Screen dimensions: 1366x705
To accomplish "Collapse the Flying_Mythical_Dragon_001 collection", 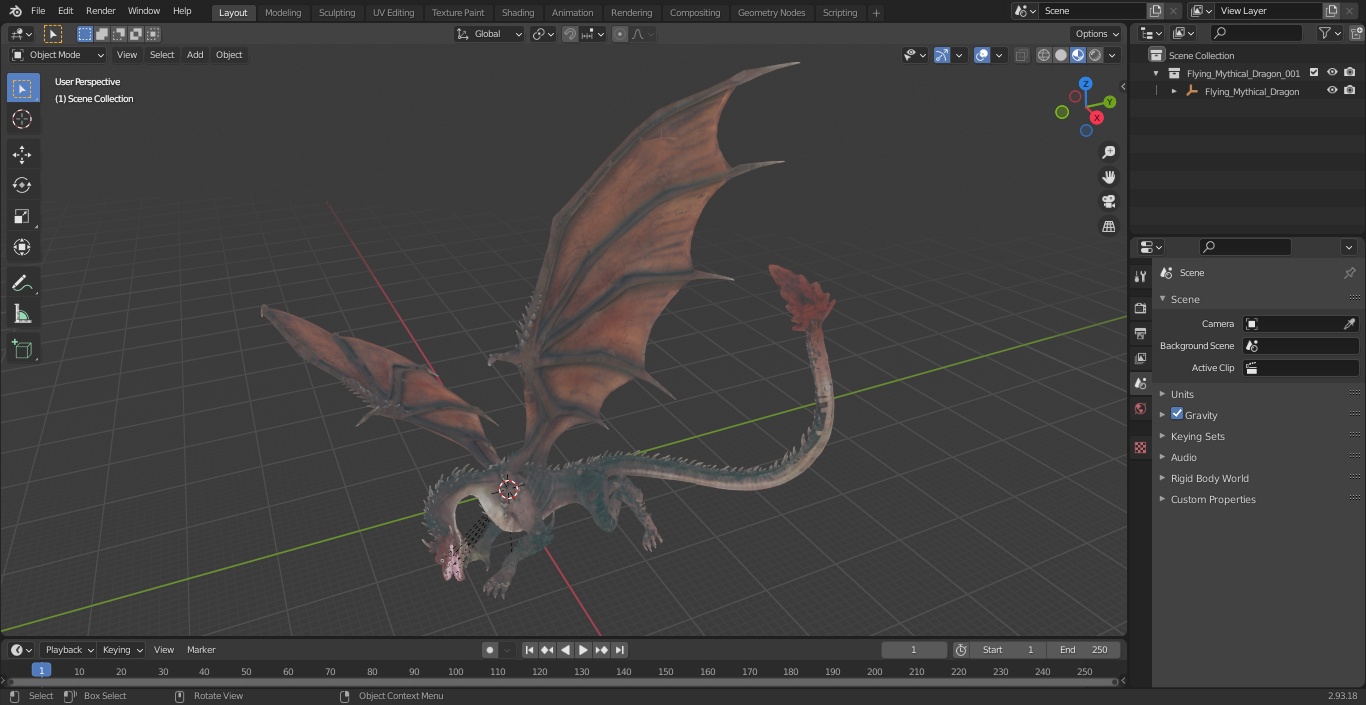I will pos(1156,73).
